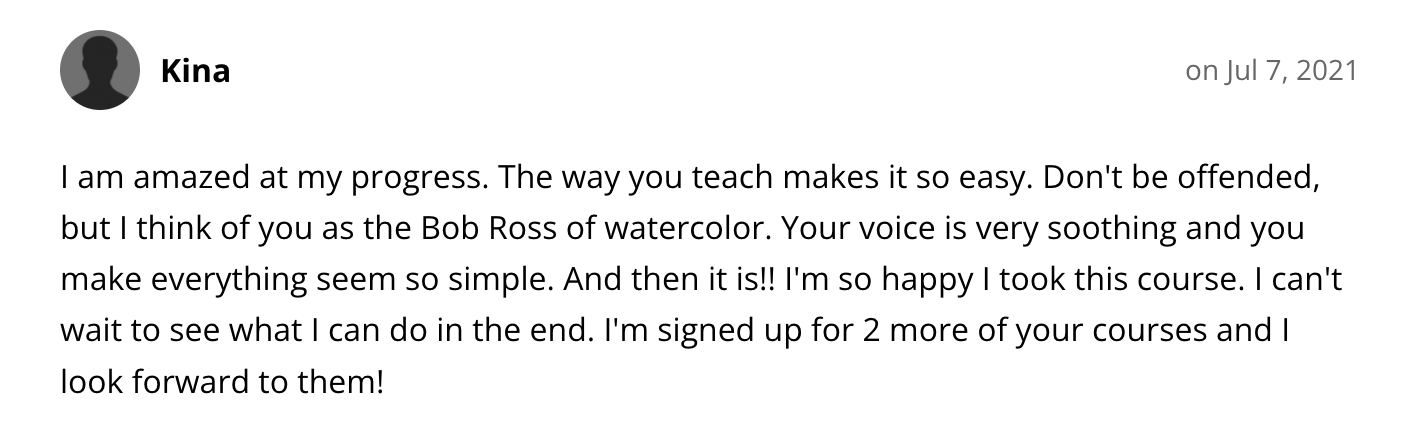Click the reviewer name Kina
This screenshot has width=1420, height=428.
195,71
